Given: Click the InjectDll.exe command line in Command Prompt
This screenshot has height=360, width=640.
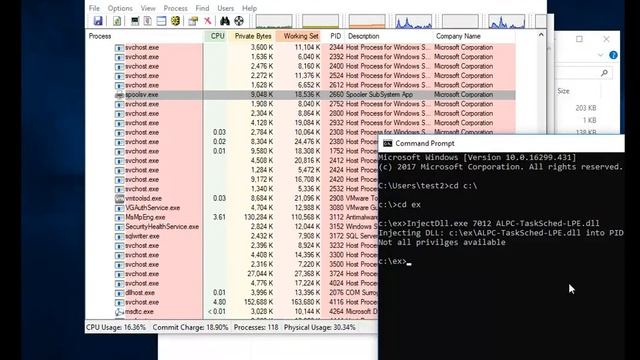Looking at the screenshot, I should pyautogui.click(x=489, y=224).
